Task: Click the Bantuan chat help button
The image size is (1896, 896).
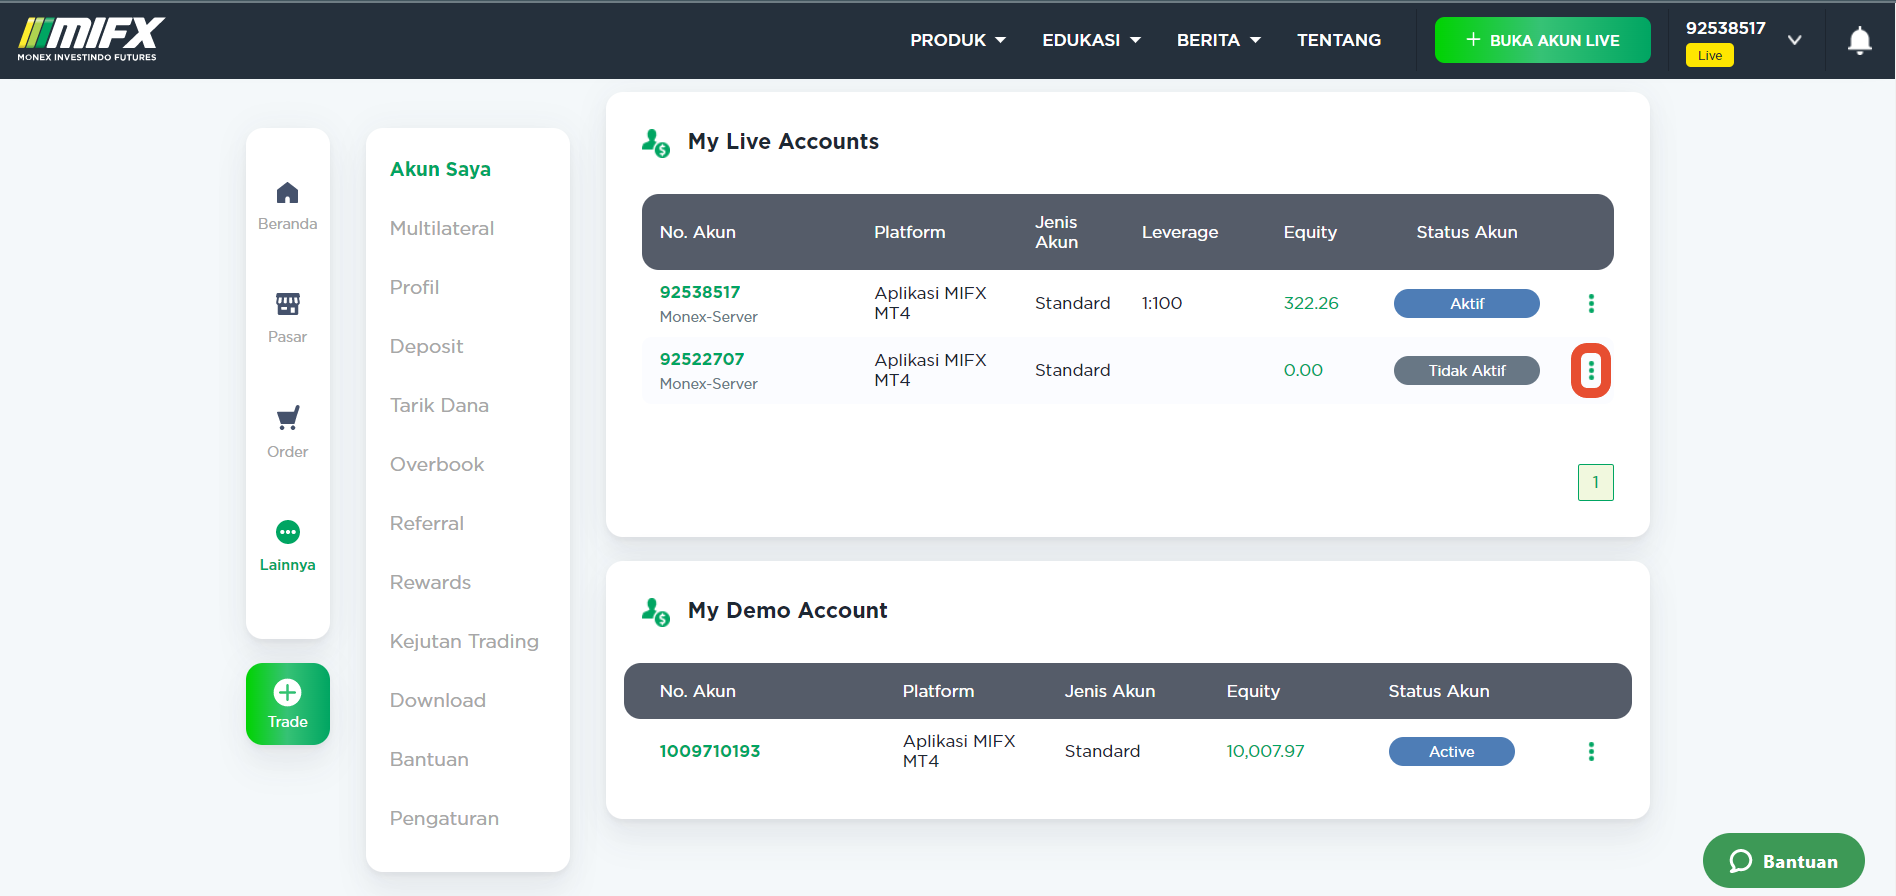Action: coord(1783,861)
